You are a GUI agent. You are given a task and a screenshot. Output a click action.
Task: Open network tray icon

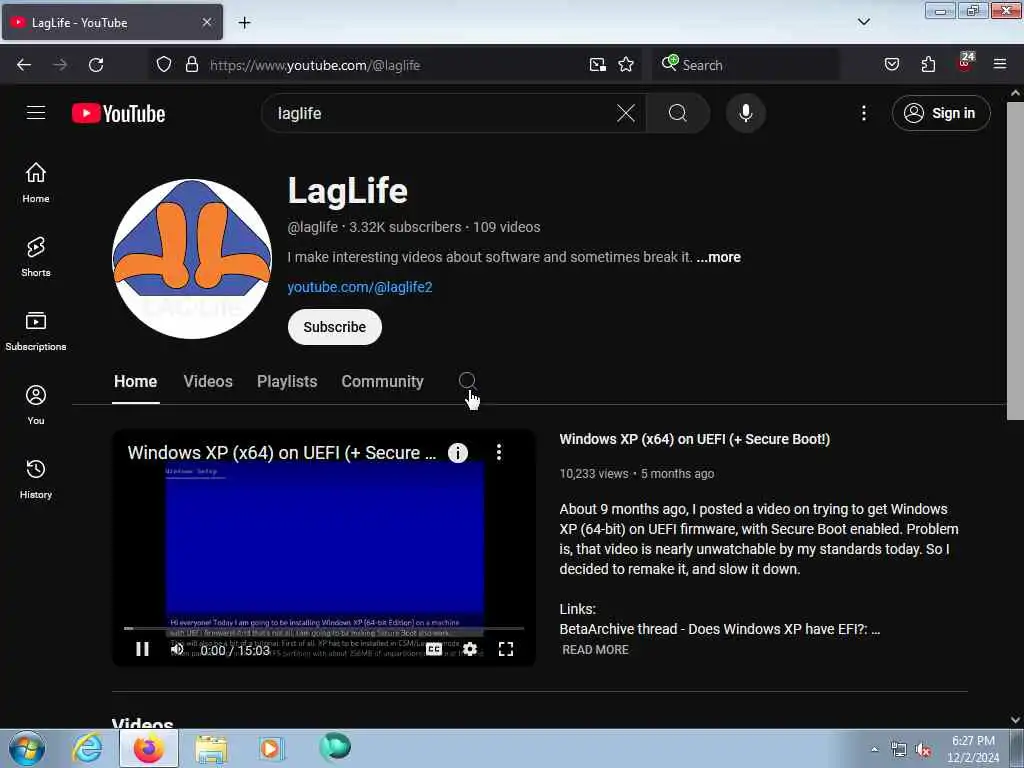click(899, 750)
